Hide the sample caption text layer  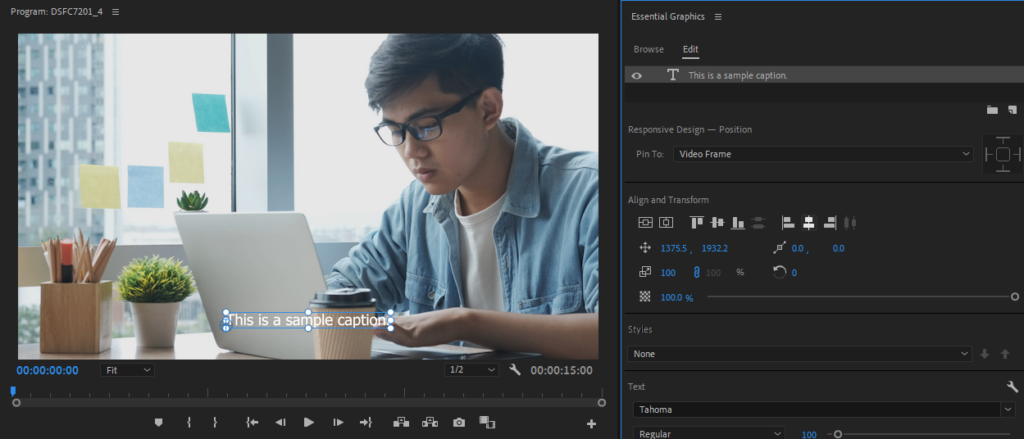637,76
